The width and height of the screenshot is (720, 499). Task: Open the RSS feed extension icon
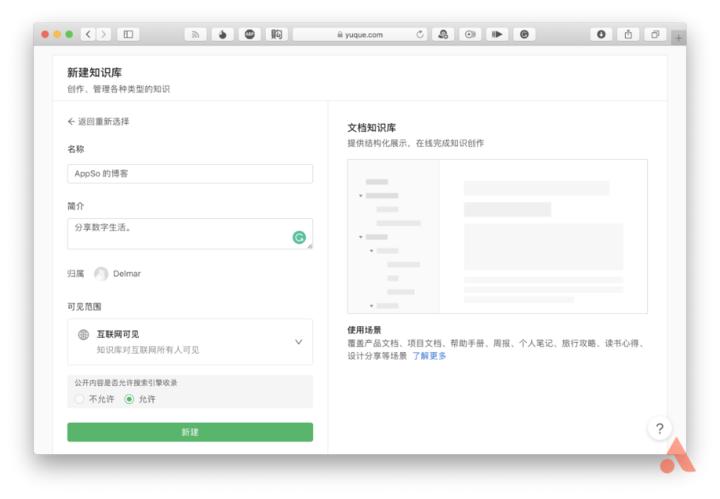tap(196, 34)
